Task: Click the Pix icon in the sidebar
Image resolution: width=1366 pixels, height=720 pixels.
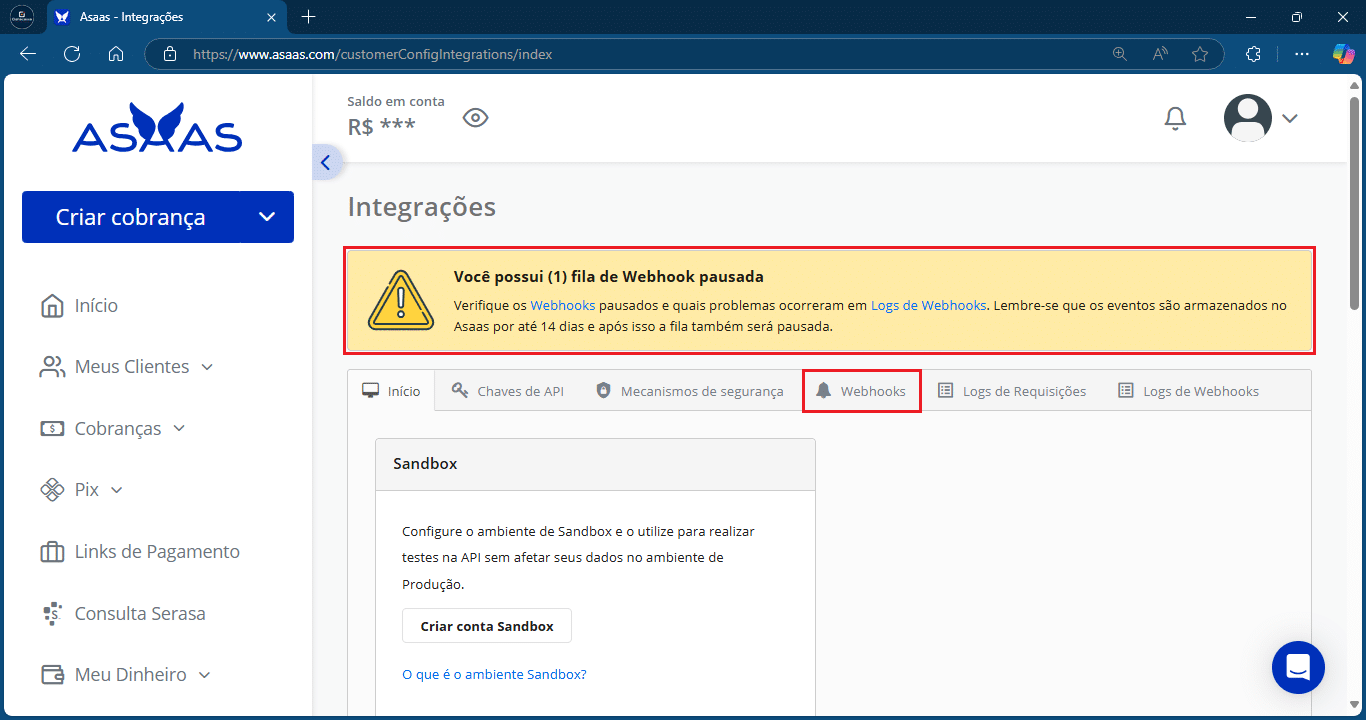Action: (x=52, y=489)
